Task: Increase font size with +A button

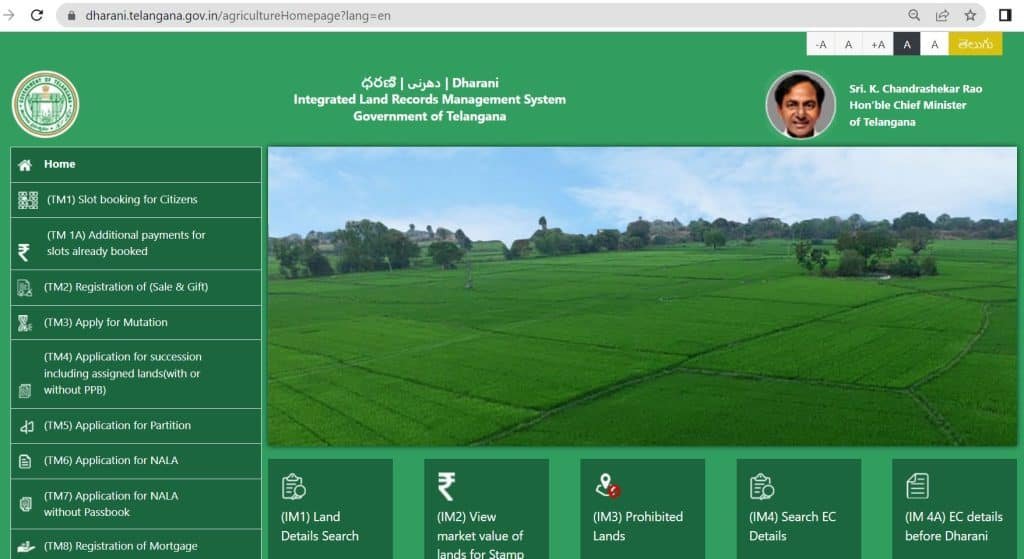Action: tap(878, 44)
